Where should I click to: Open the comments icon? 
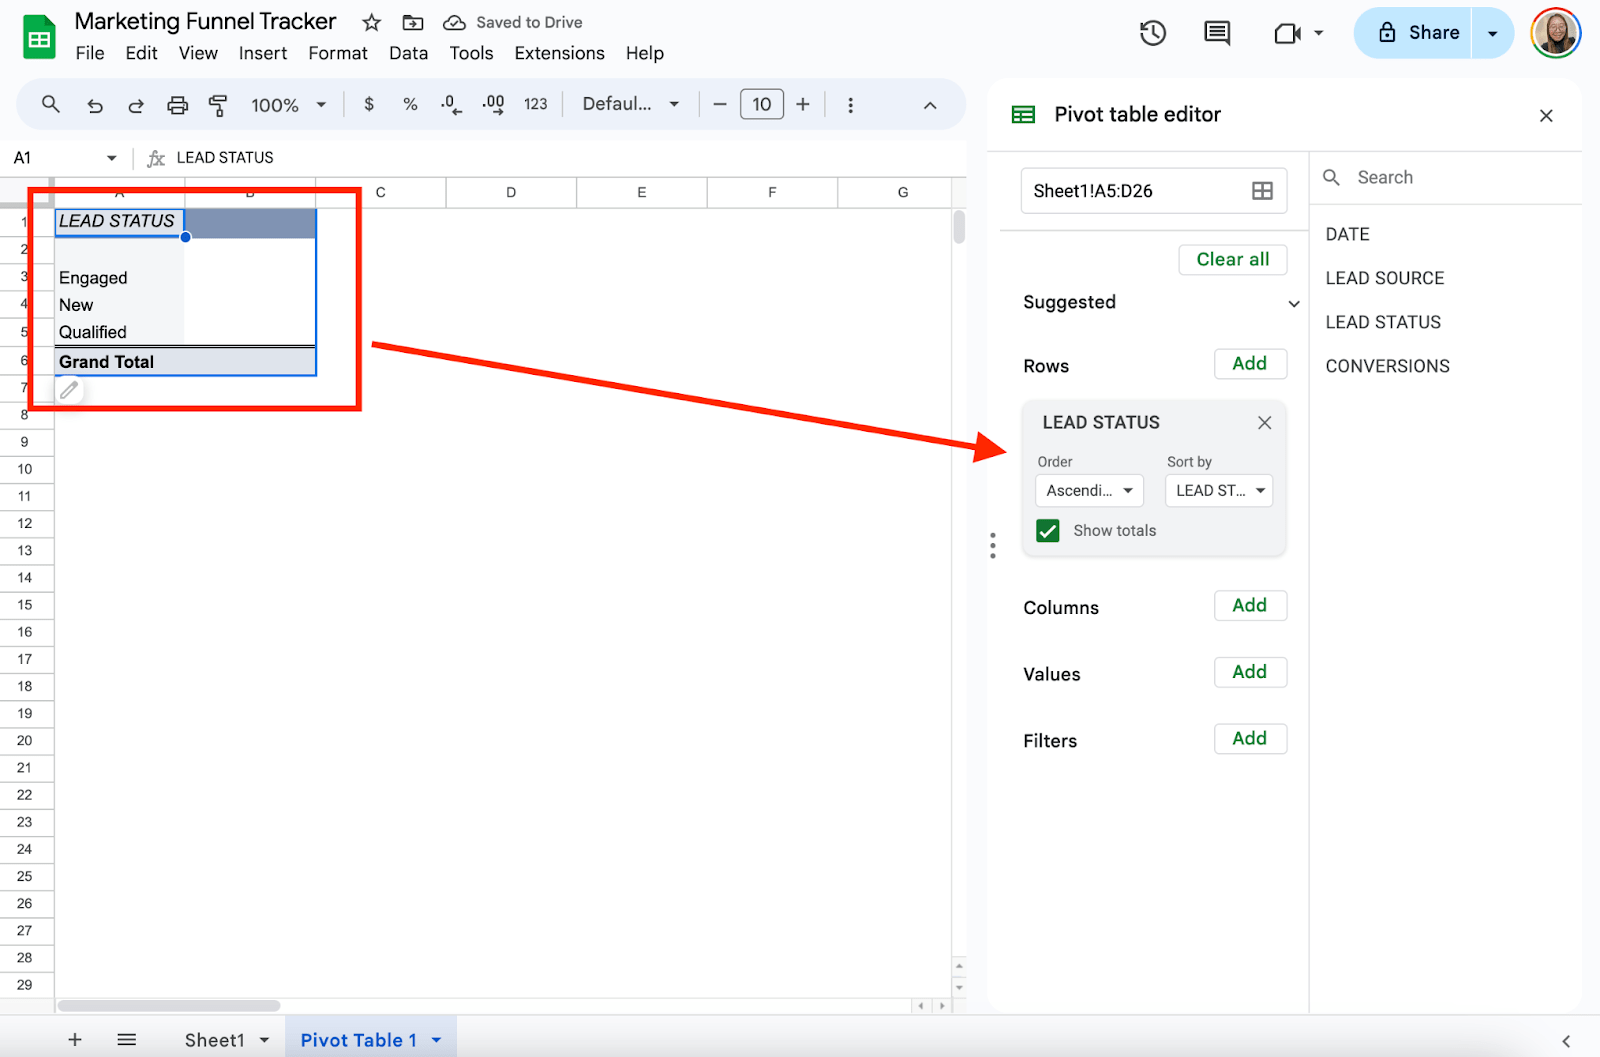click(x=1217, y=33)
